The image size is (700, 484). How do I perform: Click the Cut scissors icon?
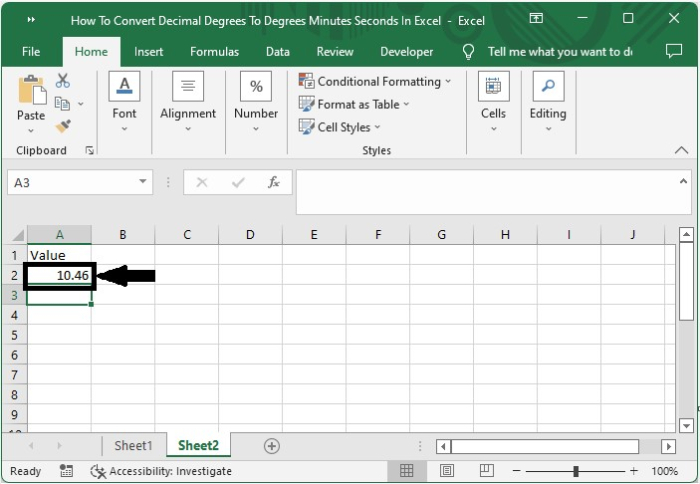[x=63, y=81]
